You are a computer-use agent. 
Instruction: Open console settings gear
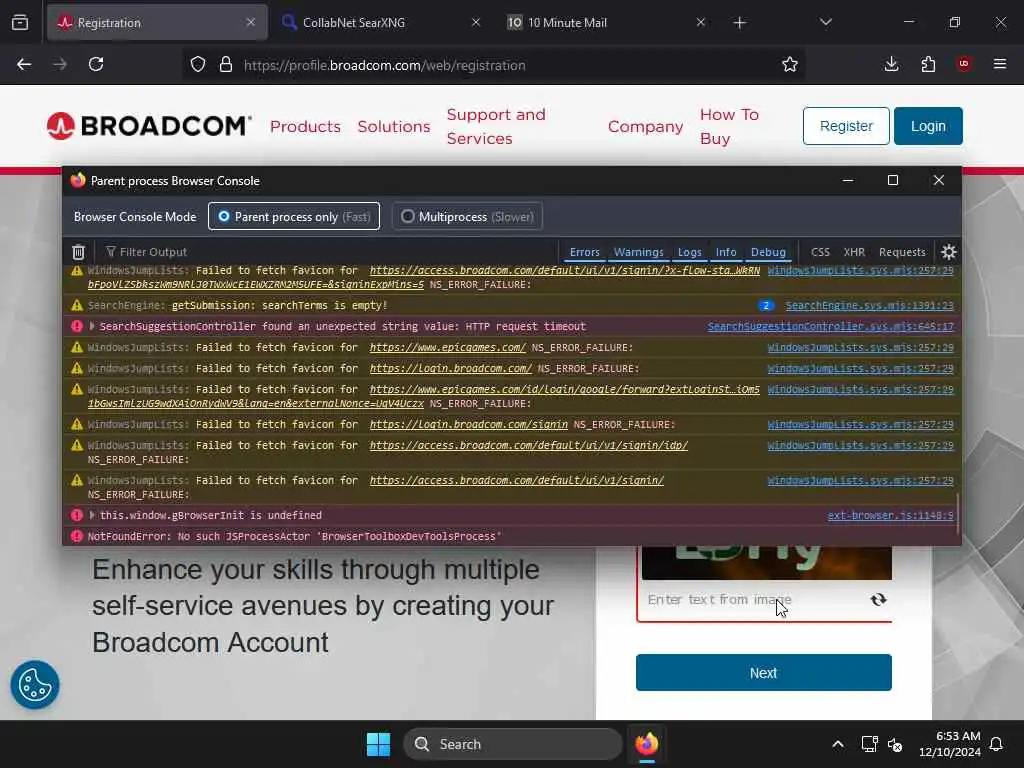(x=949, y=252)
